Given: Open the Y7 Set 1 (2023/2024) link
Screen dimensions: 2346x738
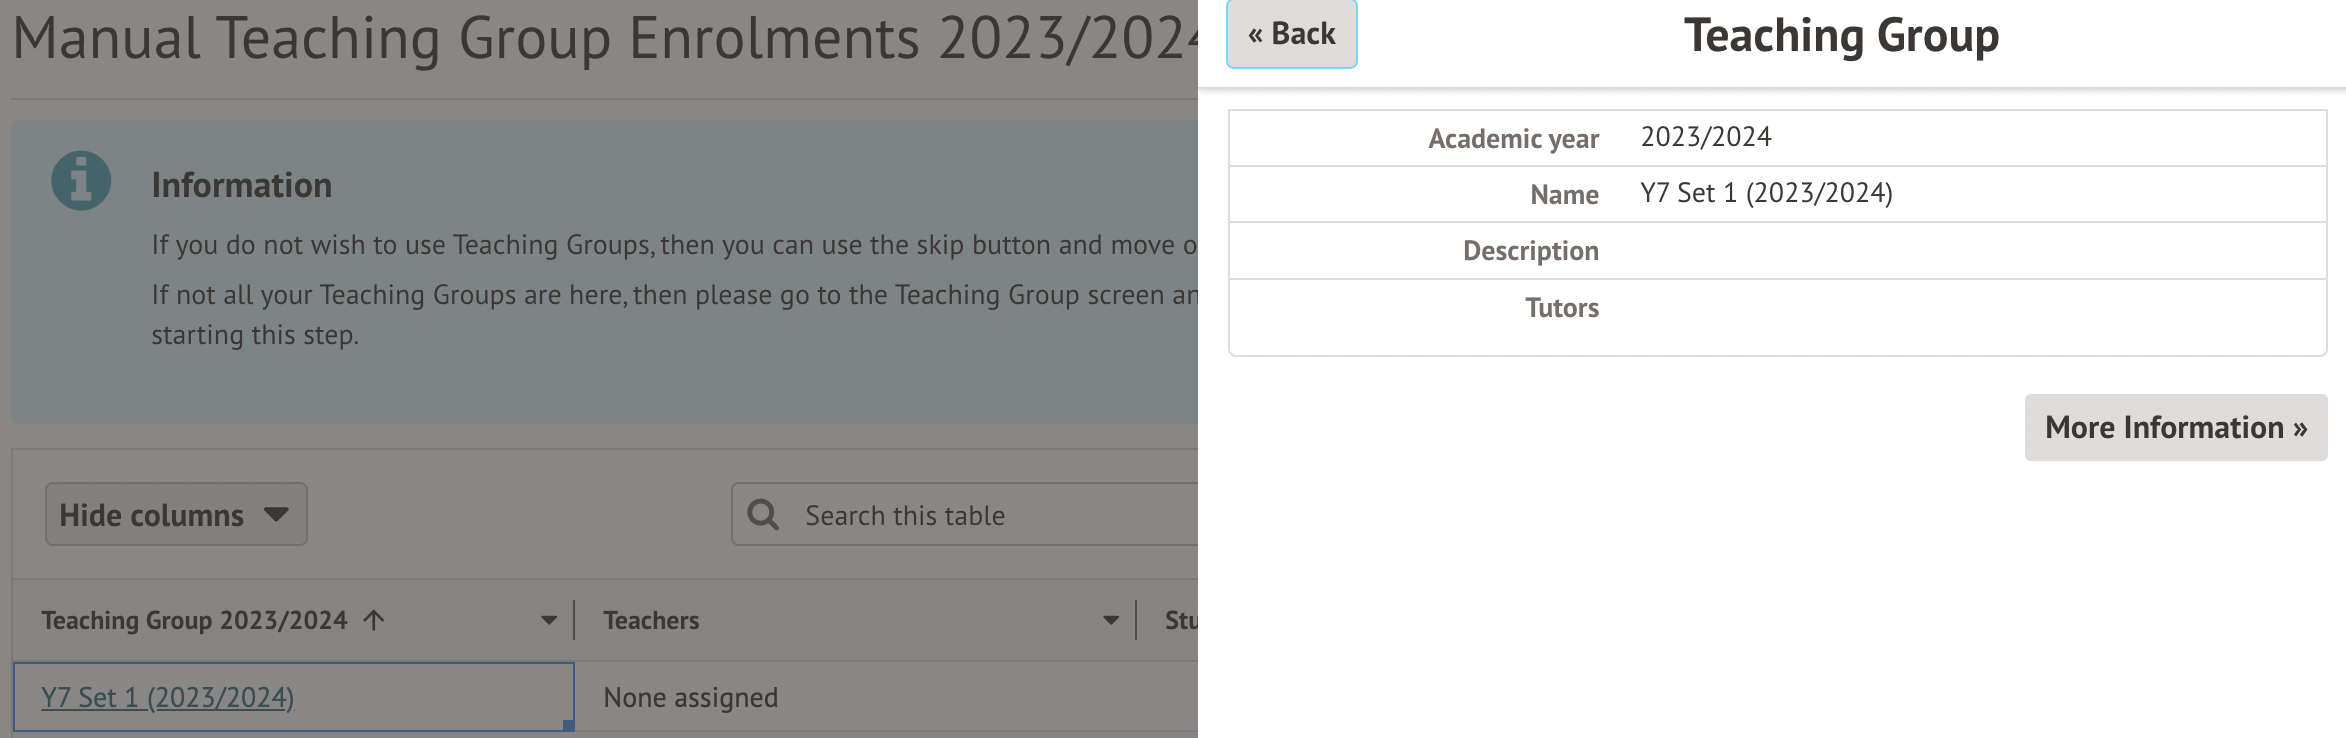Looking at the screenshot, I should pyautogui.click(x=167, y=698).
